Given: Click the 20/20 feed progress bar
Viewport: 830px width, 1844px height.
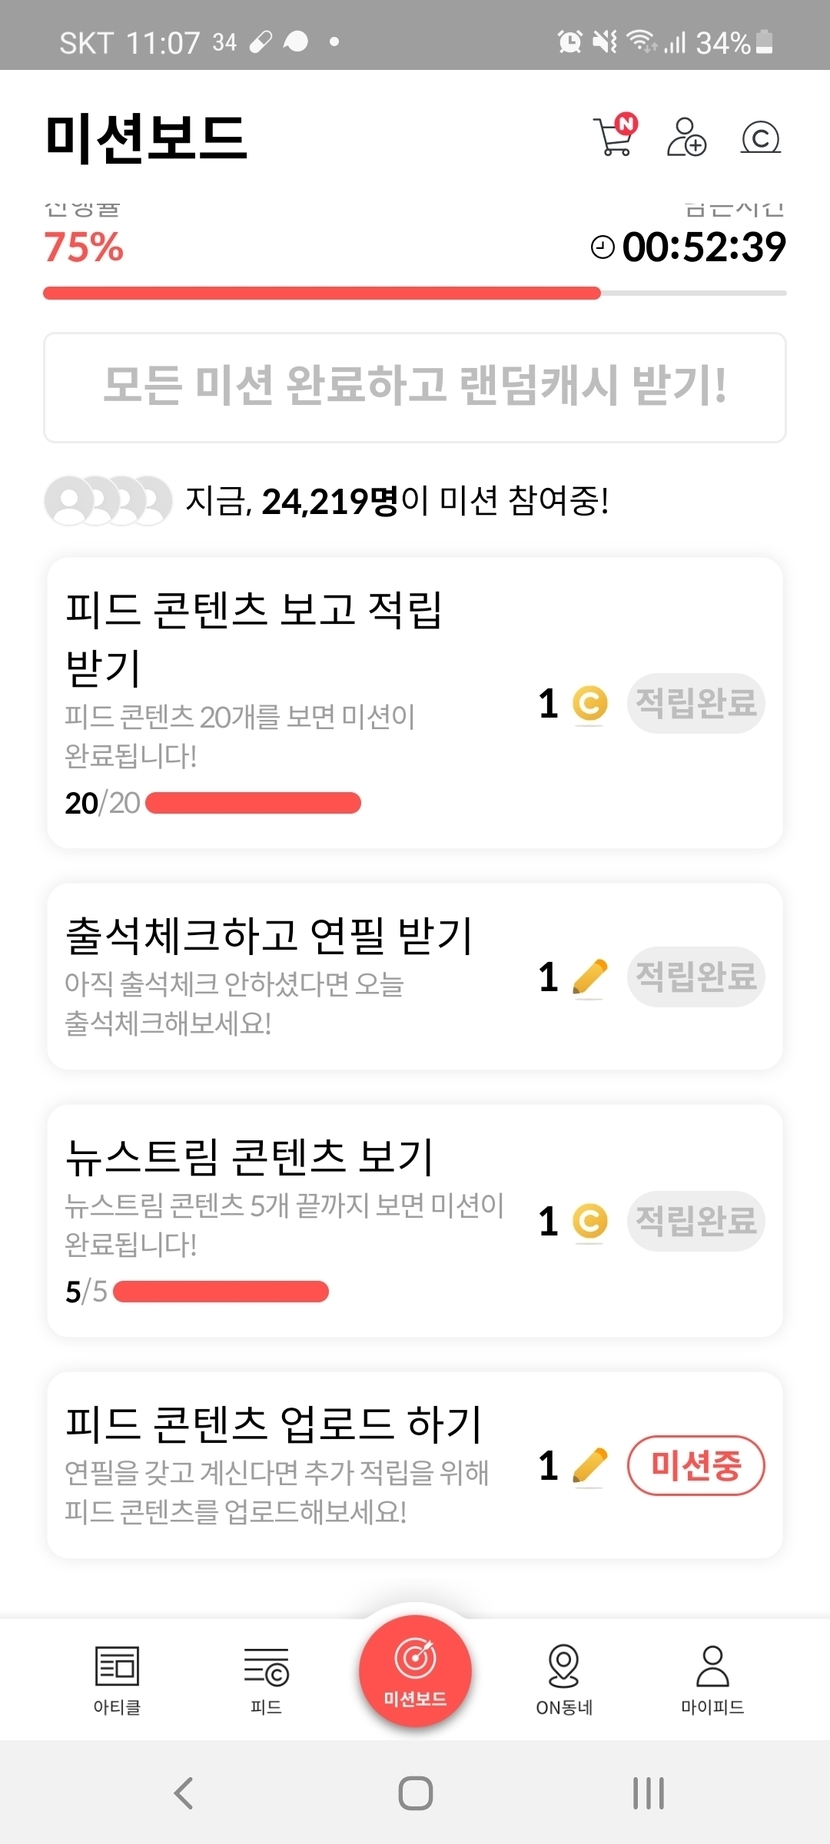Looking at the screenshot, I should [x=253, y=803].
